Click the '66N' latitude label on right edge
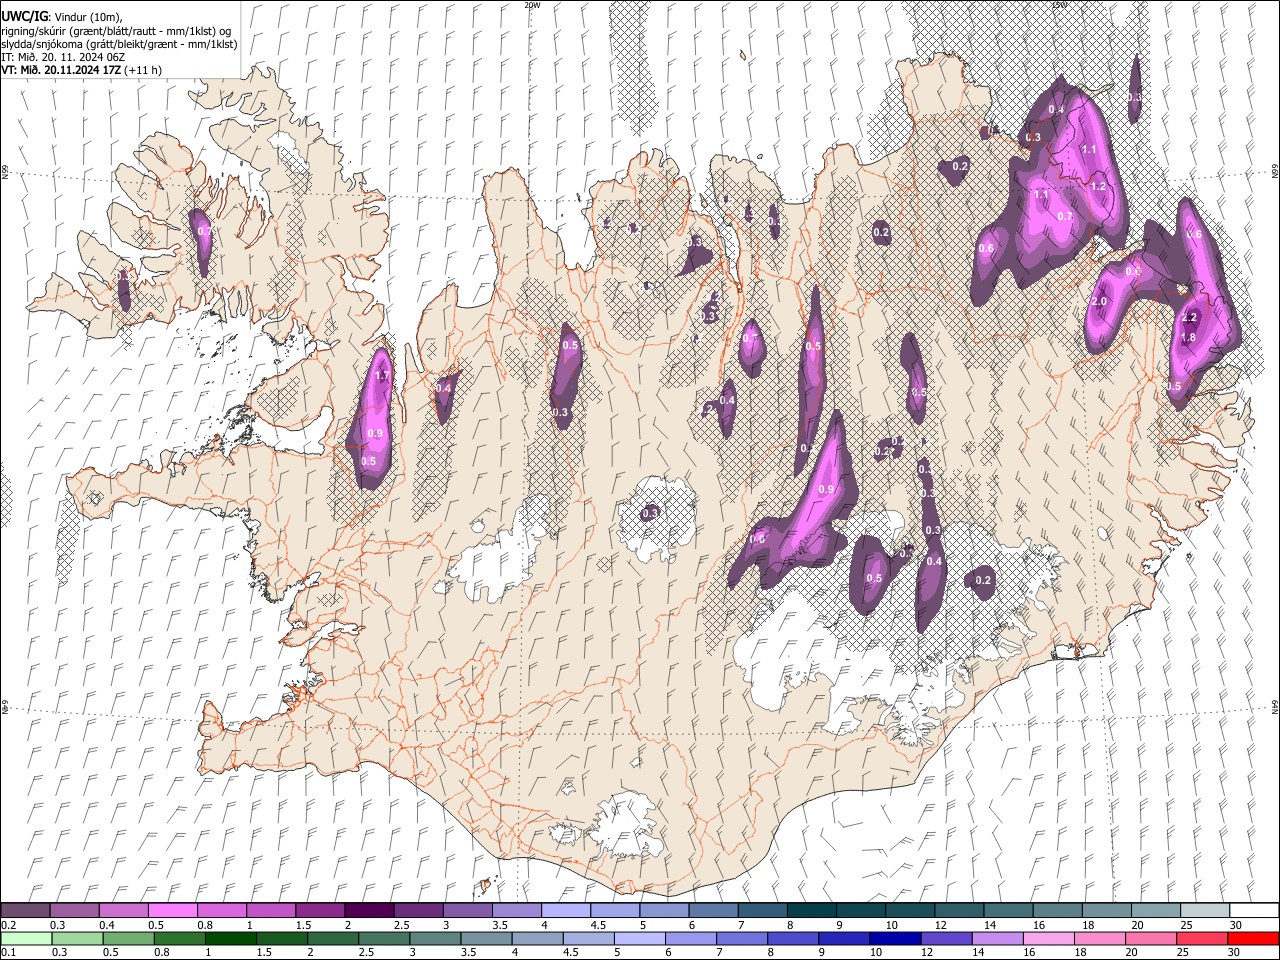The width and height of the screenshot is (1280, 960). tap(1274, 173)
